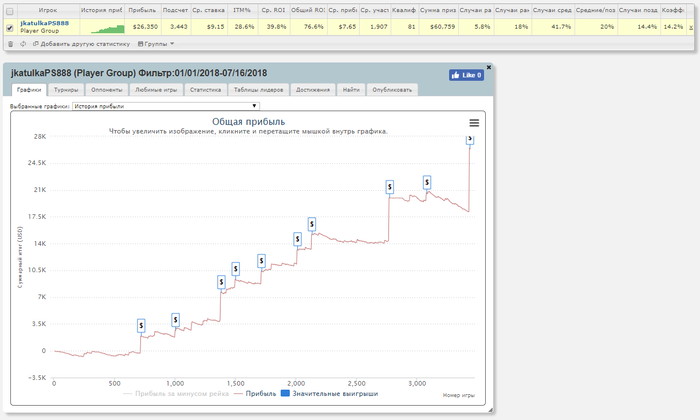The width and height of the screenshot is (700, 420).
Task: Sort by the 'ITM%' column header
Action: (242, 10)
